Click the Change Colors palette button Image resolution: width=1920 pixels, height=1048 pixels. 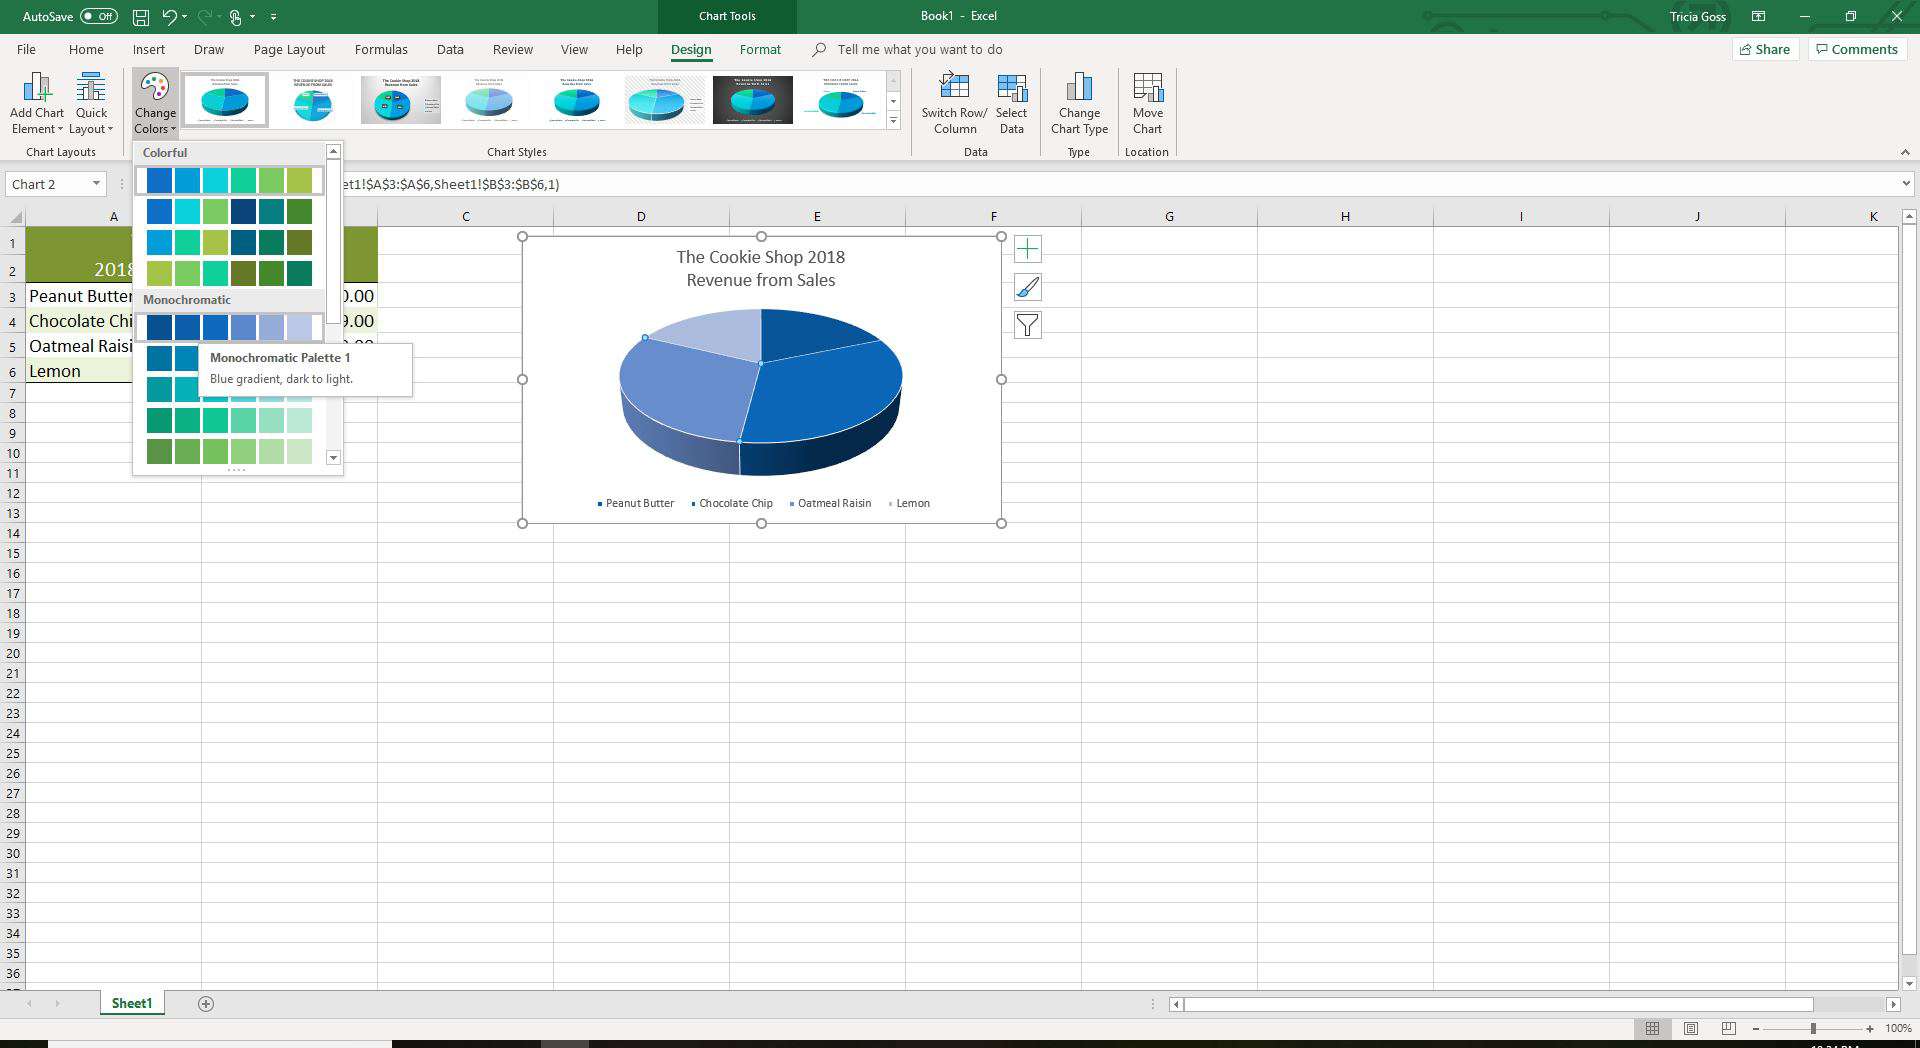coord(155,104)
